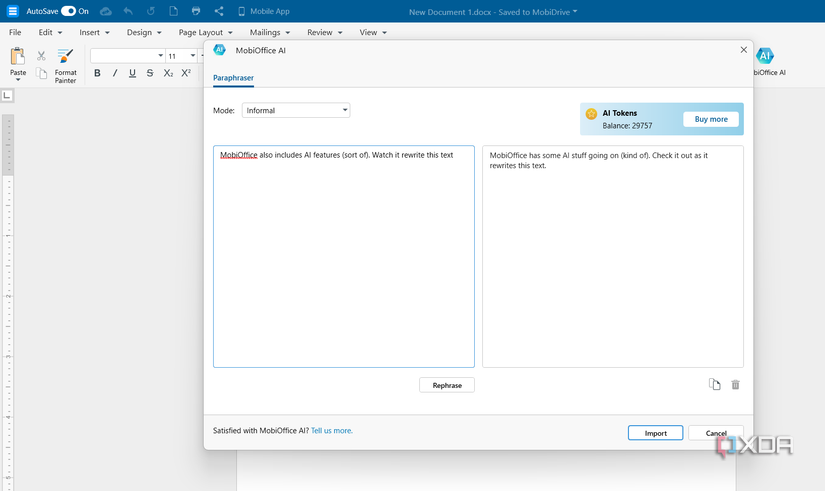
Task: Close the MobiOffice AI dialog
Action: [743, 50]
